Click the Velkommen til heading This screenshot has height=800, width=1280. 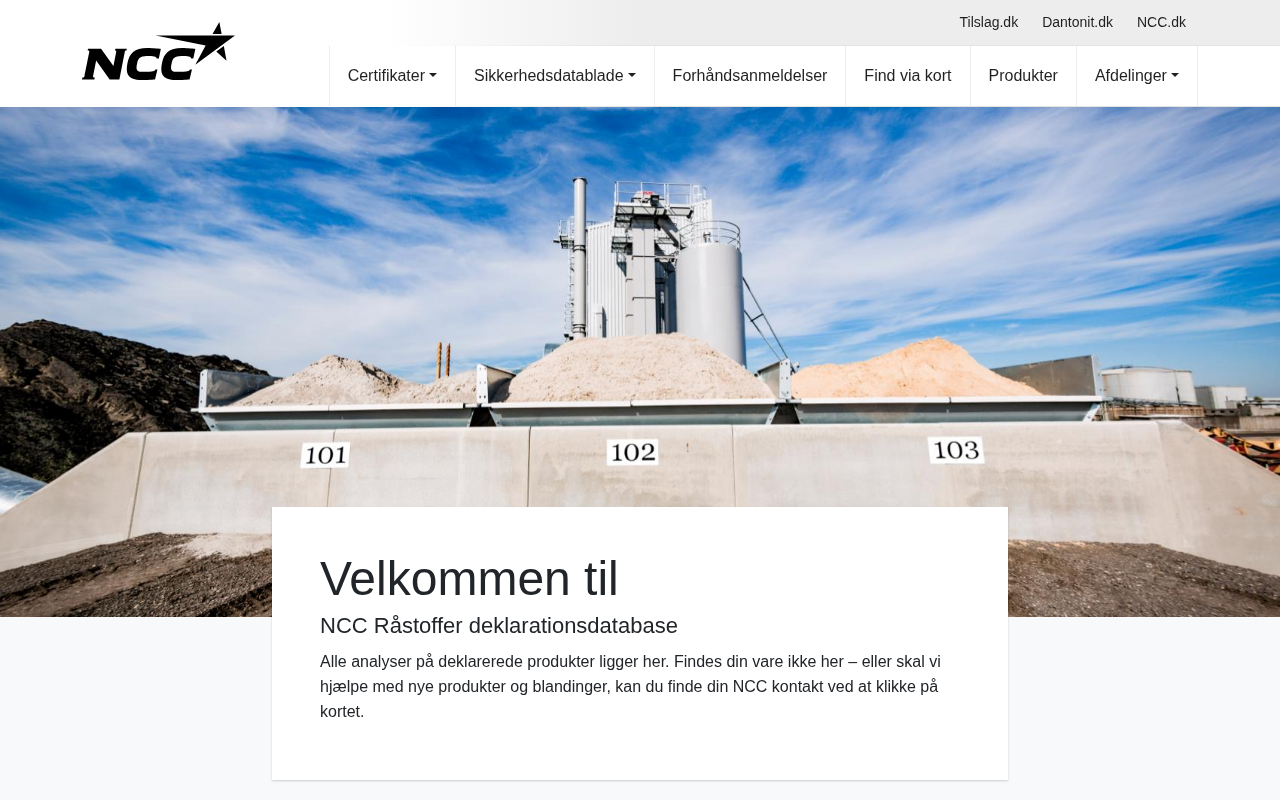pyautogui.click(x=469, y=578)
